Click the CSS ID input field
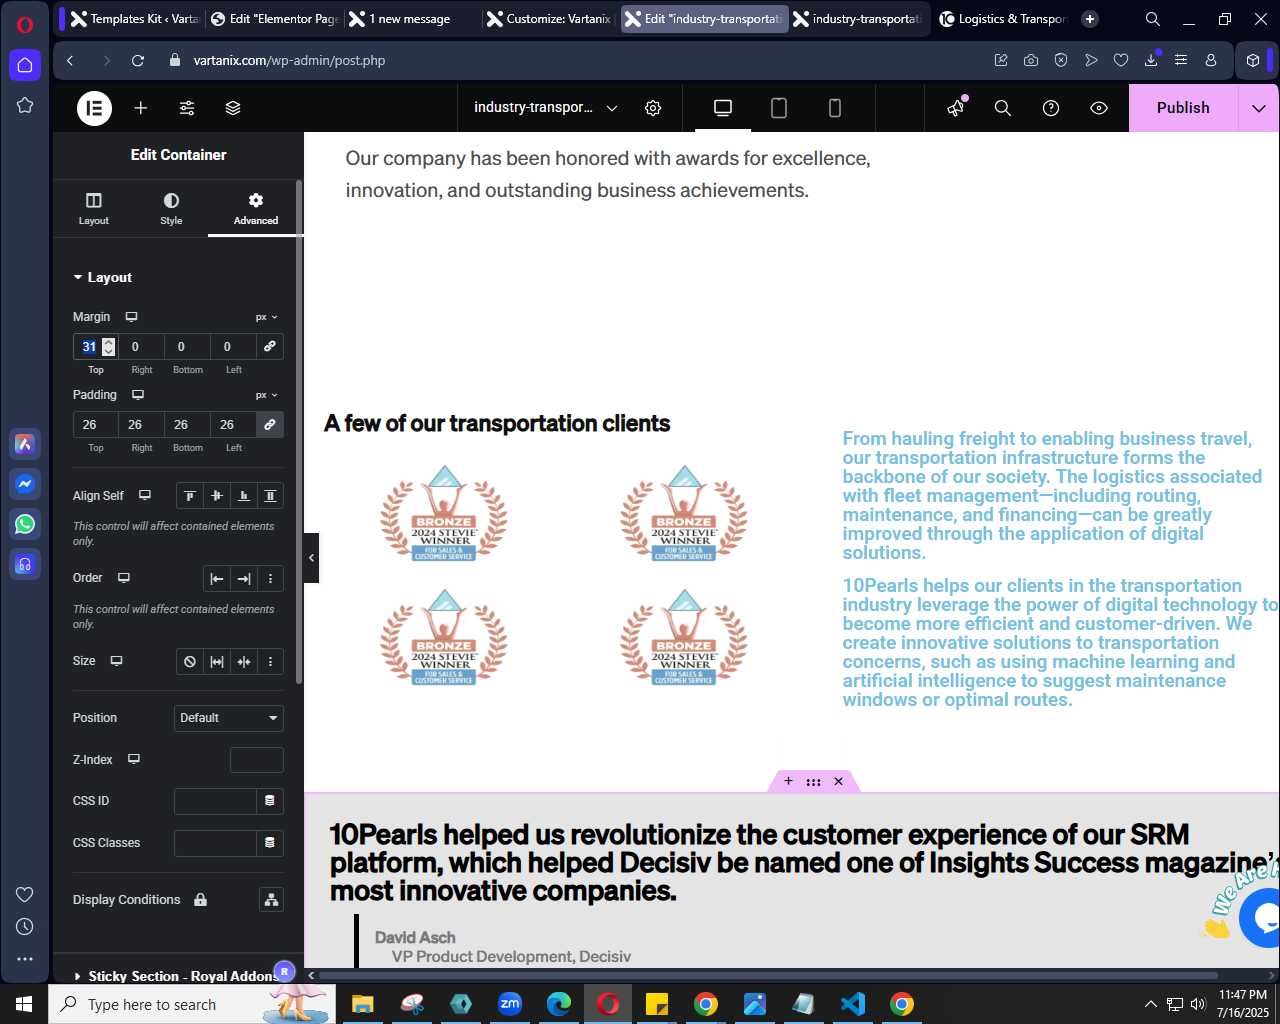This screenshot has width=1280, height=1024. point(215,801)
